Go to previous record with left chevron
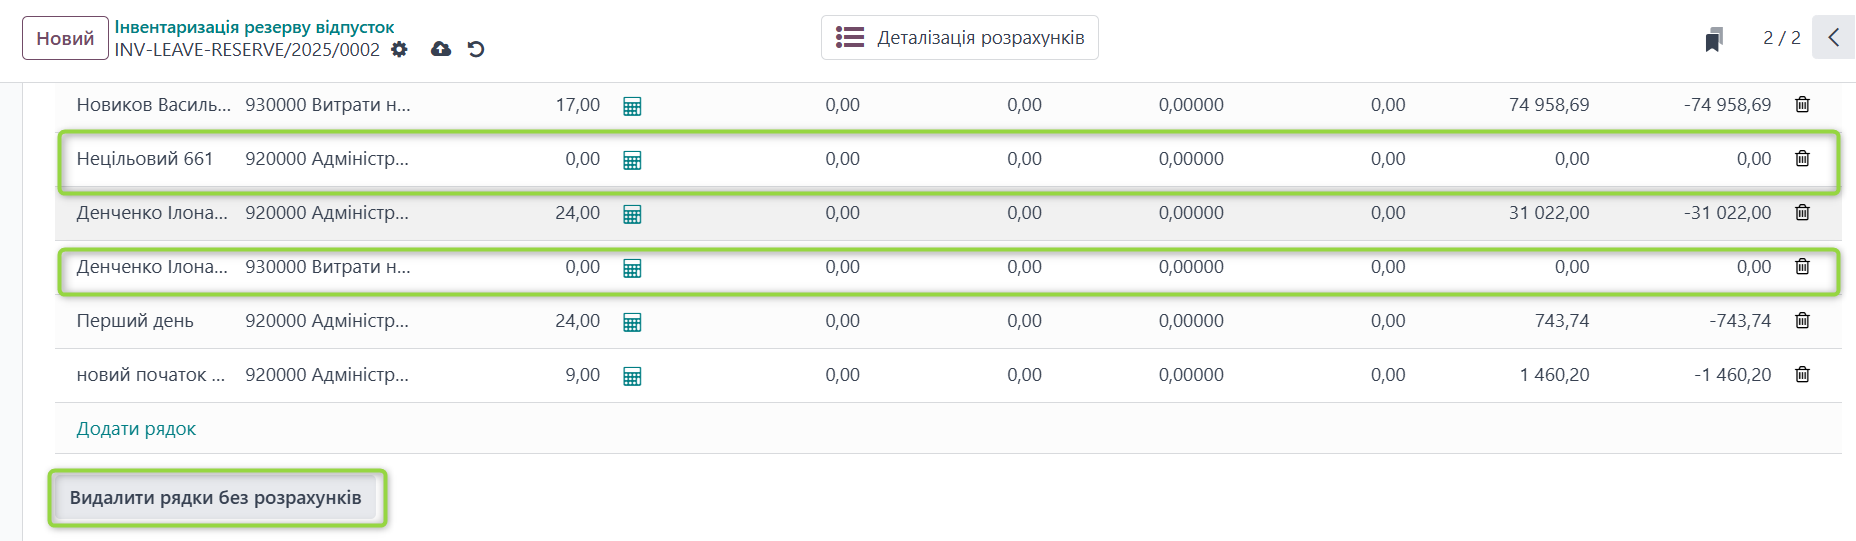The width and height of the screenshot is (1856, 541). 1833,38
